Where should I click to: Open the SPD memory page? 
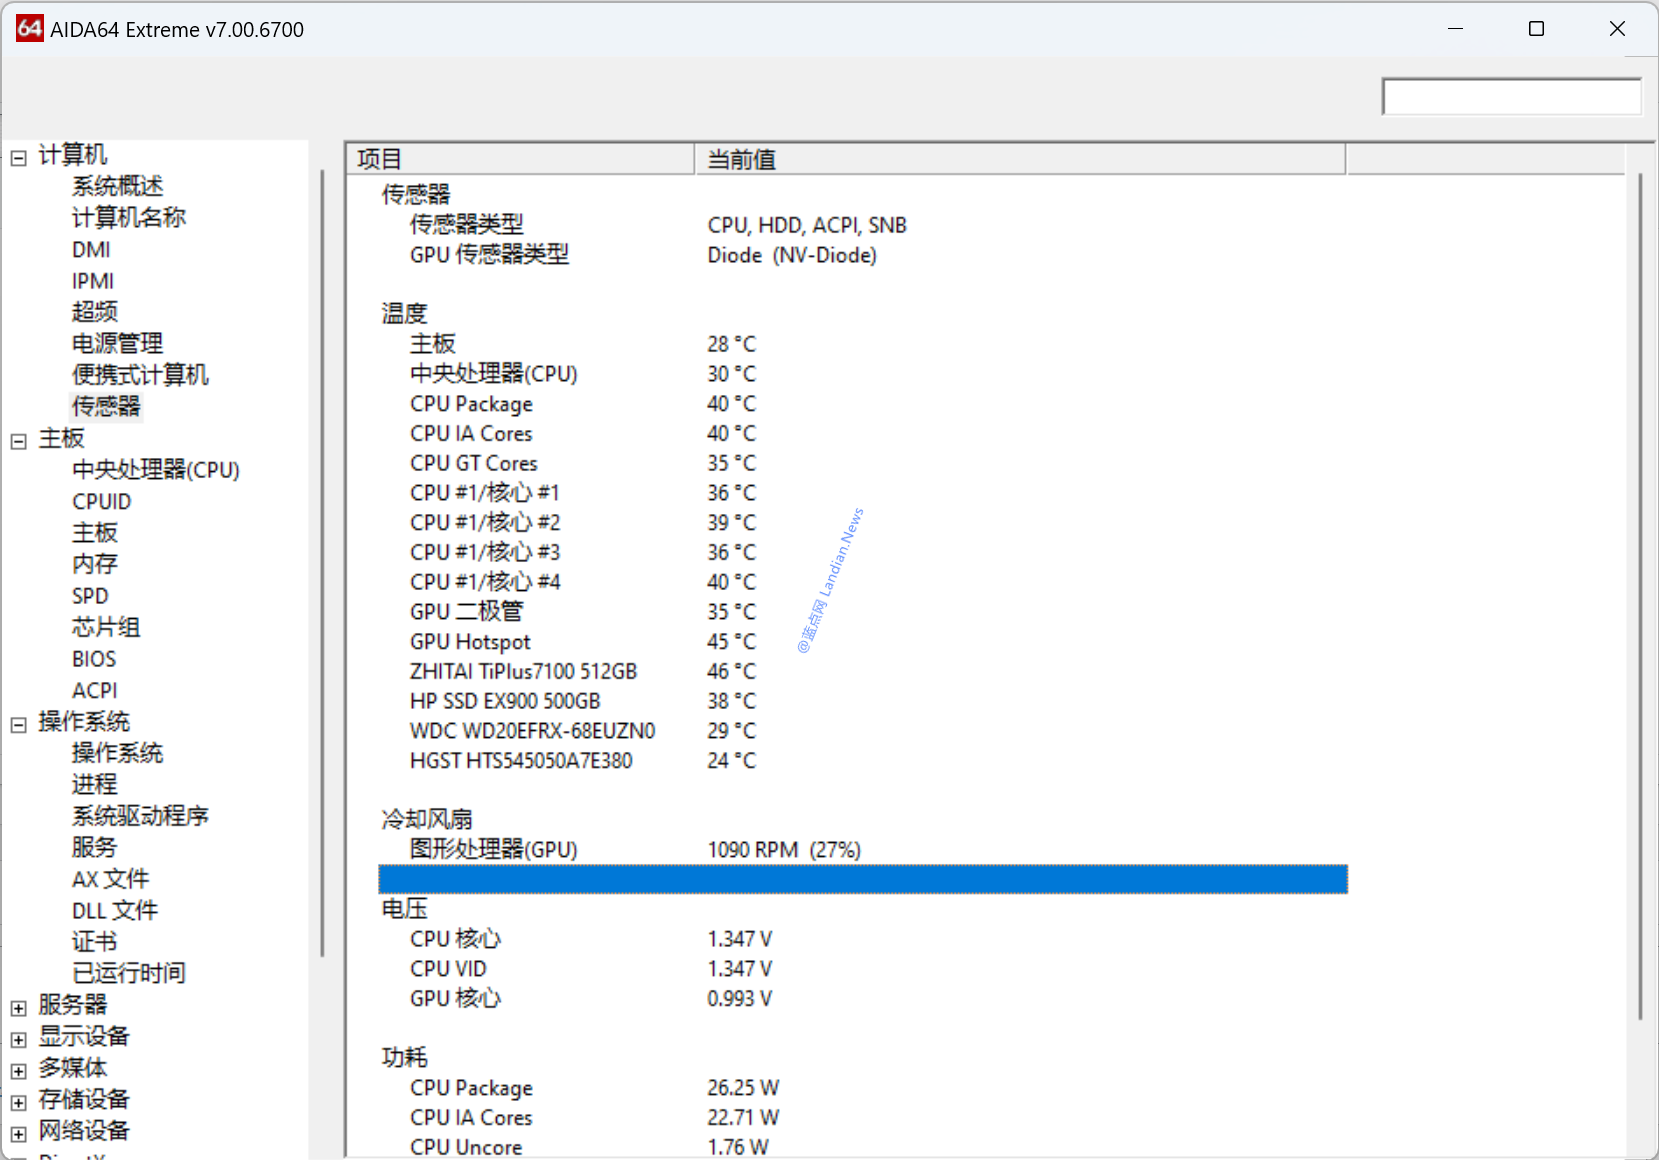90,596
